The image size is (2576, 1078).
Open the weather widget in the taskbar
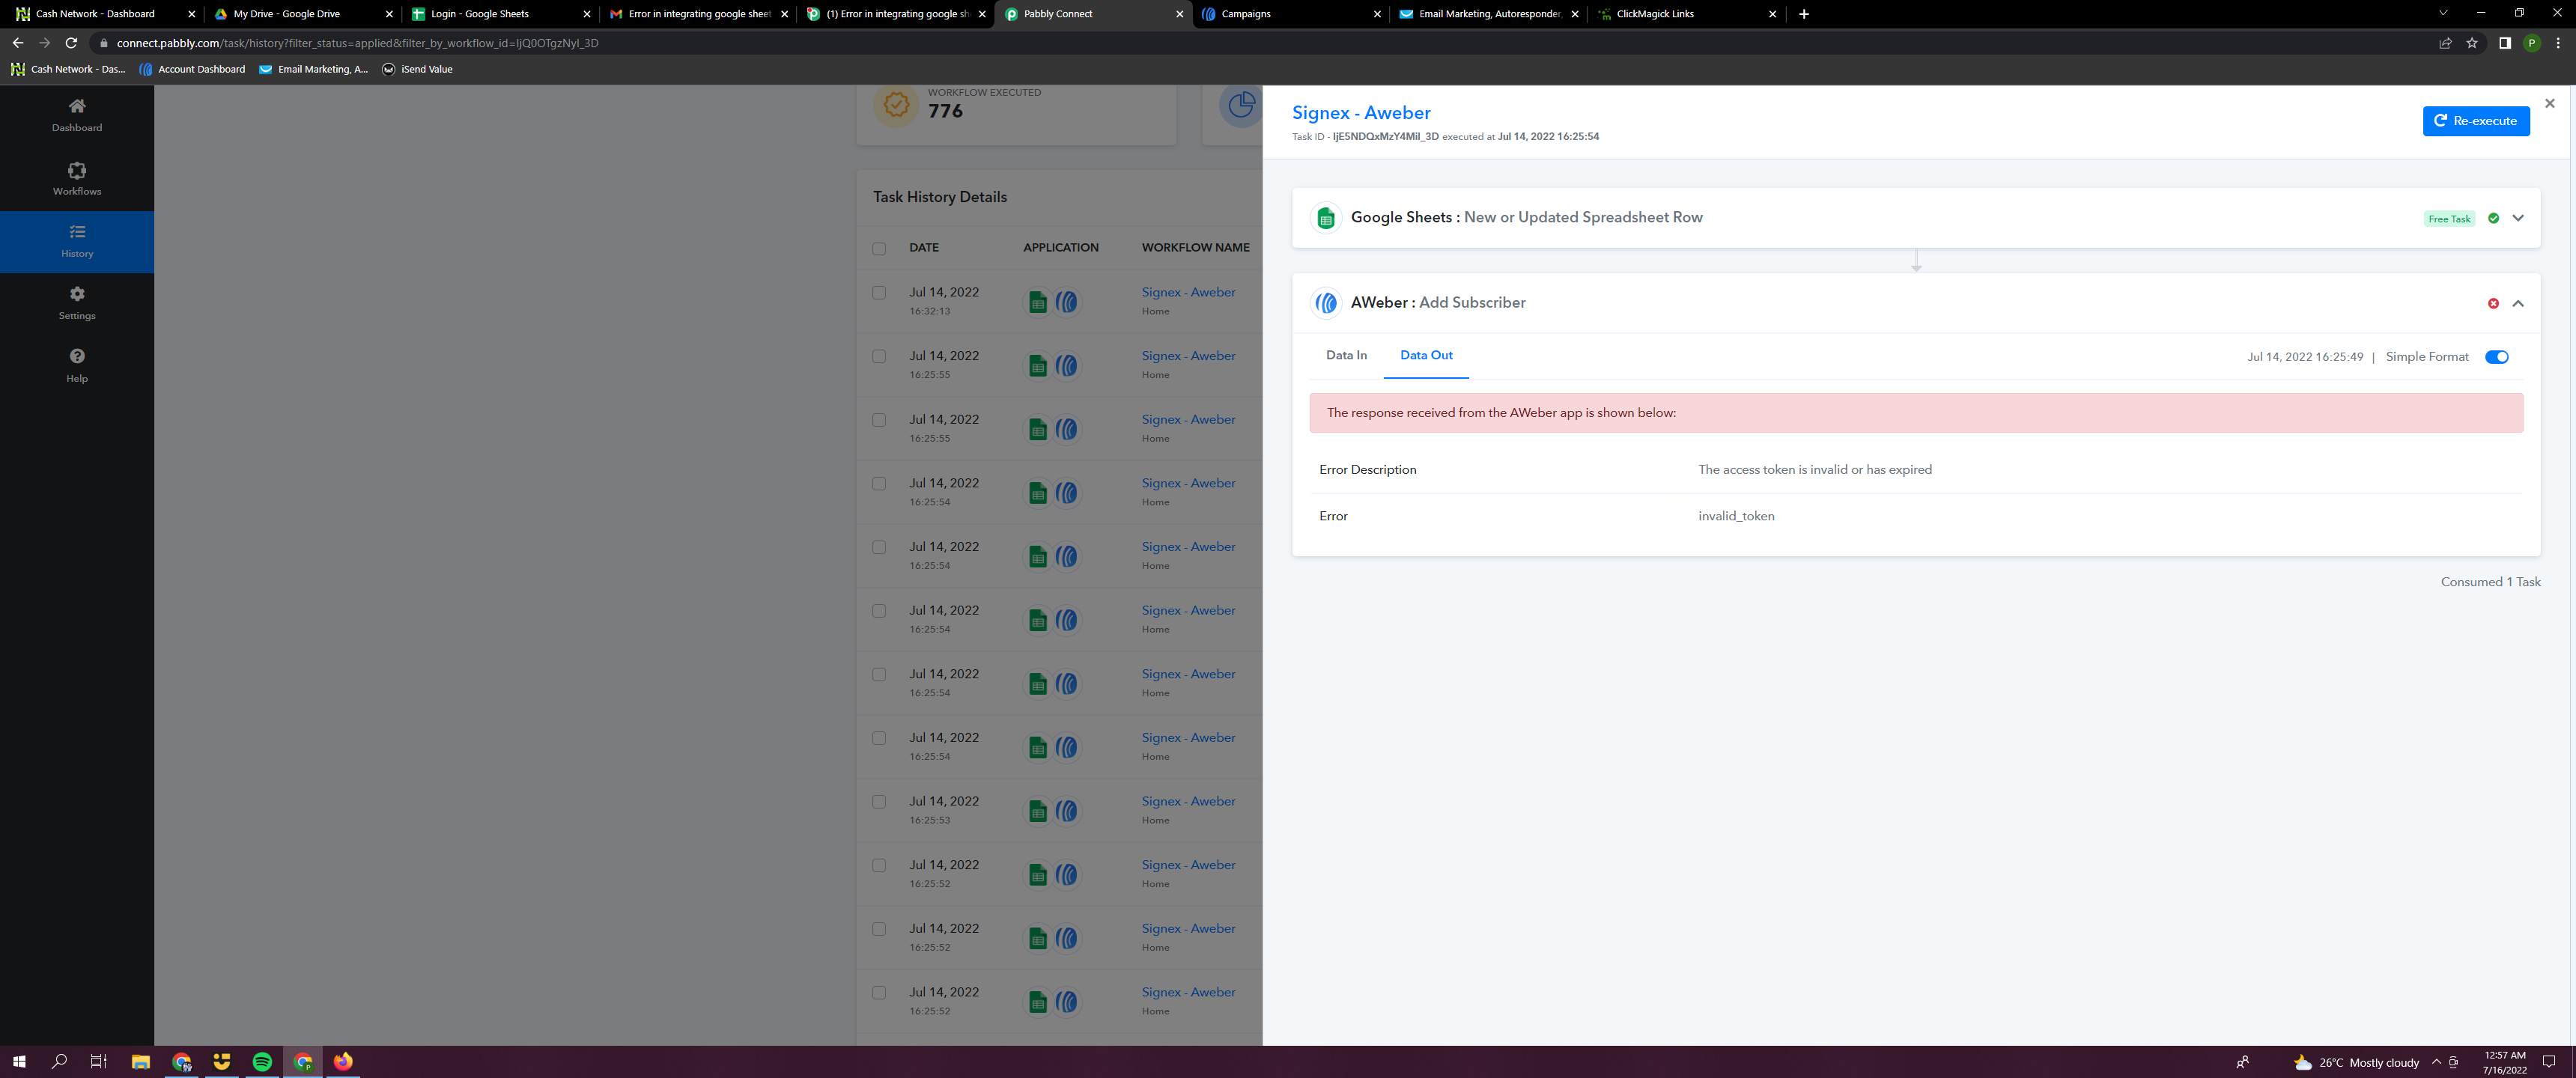[x=2356, y=1063]
